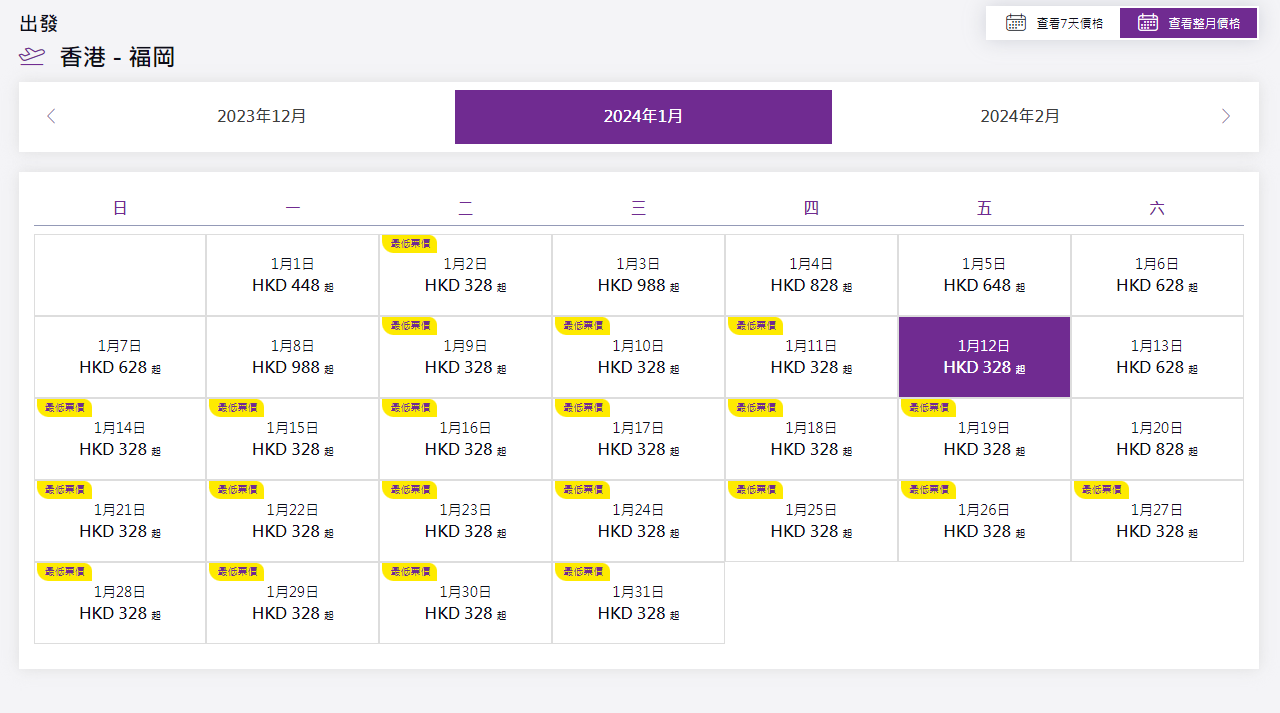Click the calendar icon for 查看7天價格
This screenshot has height=713, width=1280.
point(1015,23)
